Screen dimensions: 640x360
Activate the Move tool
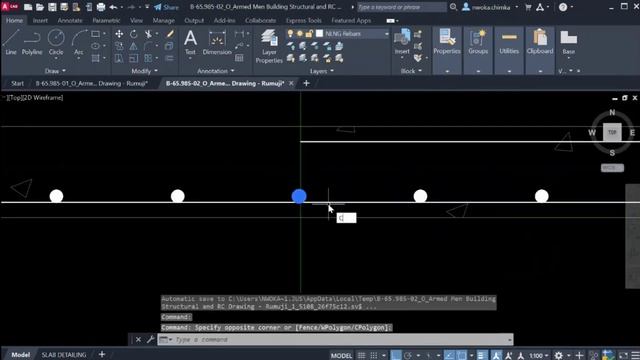(x=119, y=34)
